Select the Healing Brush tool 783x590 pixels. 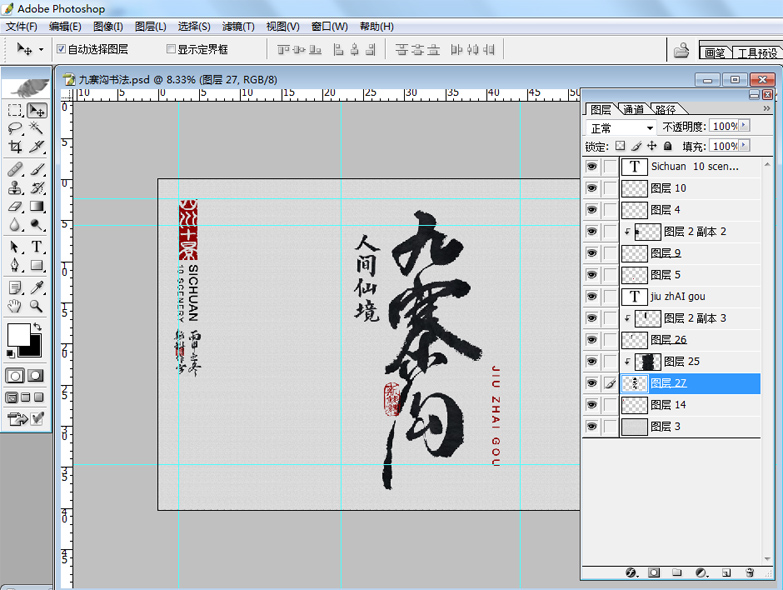[15, 170]
